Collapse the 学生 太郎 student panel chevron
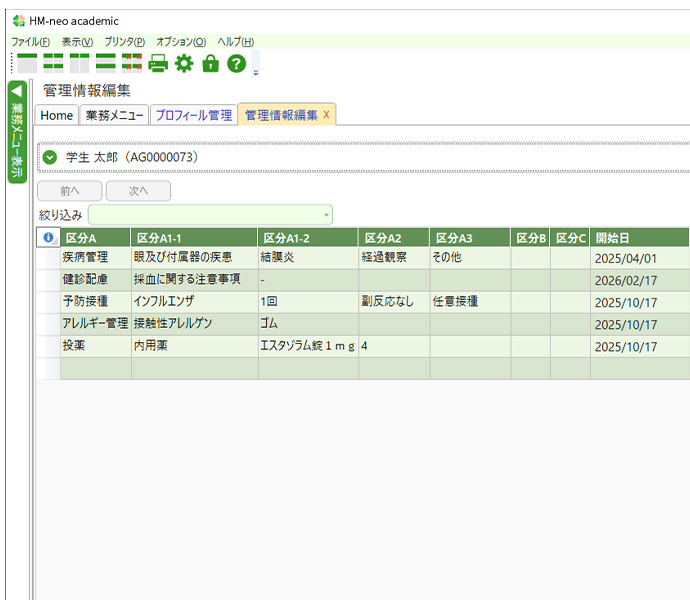The width and height of the screenshot is (690, 600). (x=50, y=157)
